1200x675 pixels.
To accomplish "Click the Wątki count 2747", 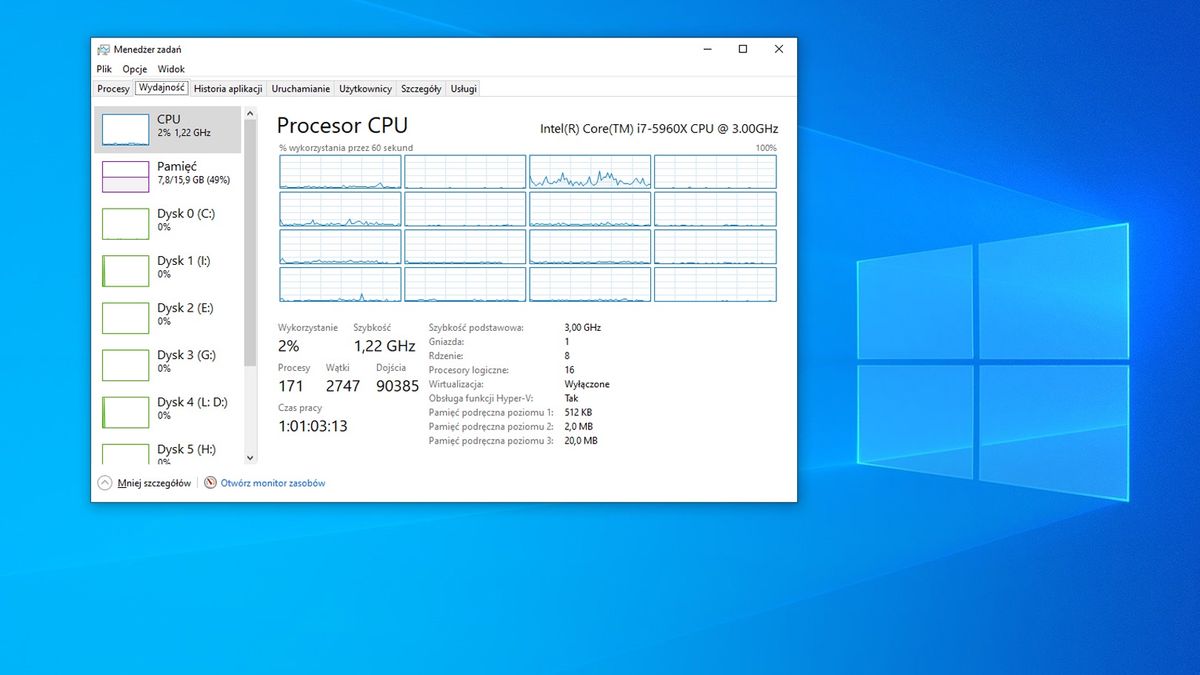I will coord(343,386).
